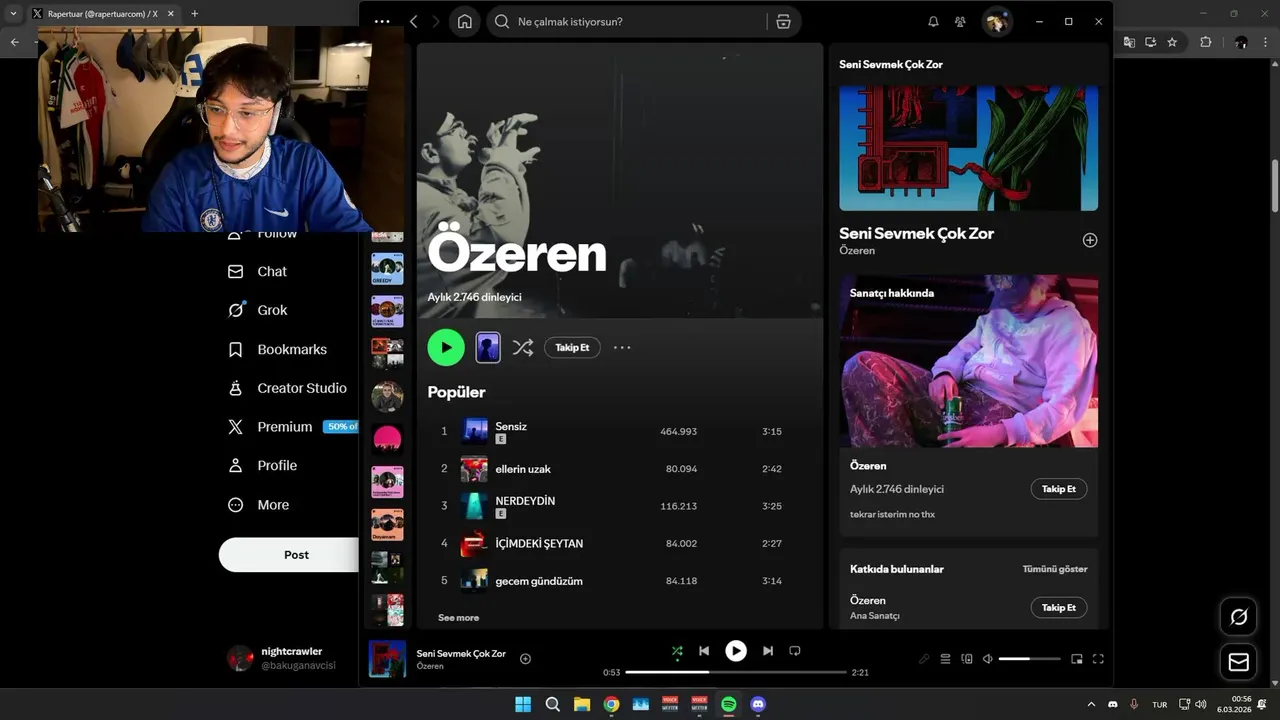Screen dimensions: 1280x720
Task: Open the Chrome extensions puzzle icon
Action: (1205, 42)
